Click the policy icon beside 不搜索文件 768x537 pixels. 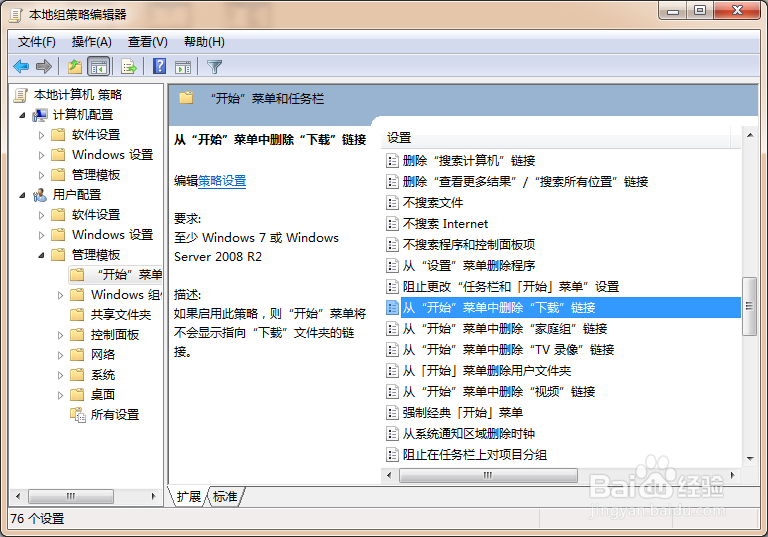392,203
